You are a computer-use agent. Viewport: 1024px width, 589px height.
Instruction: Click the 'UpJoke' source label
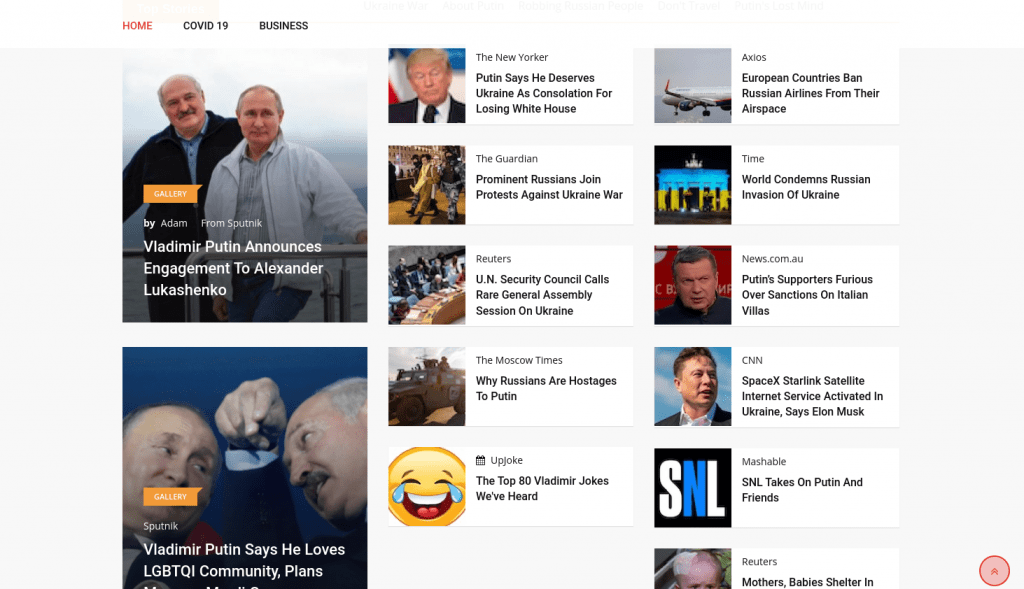point(507,460)
